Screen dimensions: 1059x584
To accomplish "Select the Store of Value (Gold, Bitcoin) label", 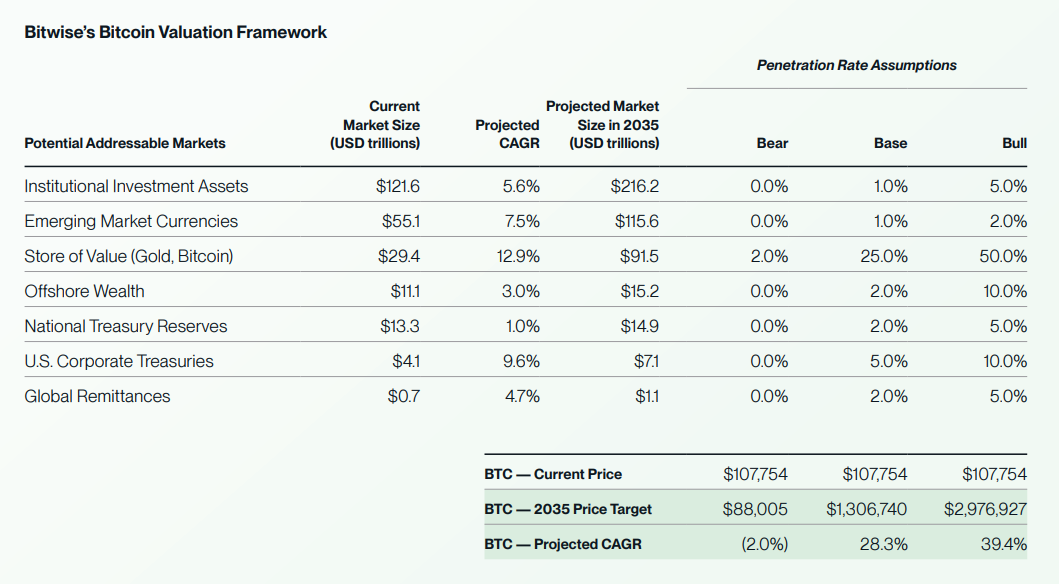I will 129,256.
